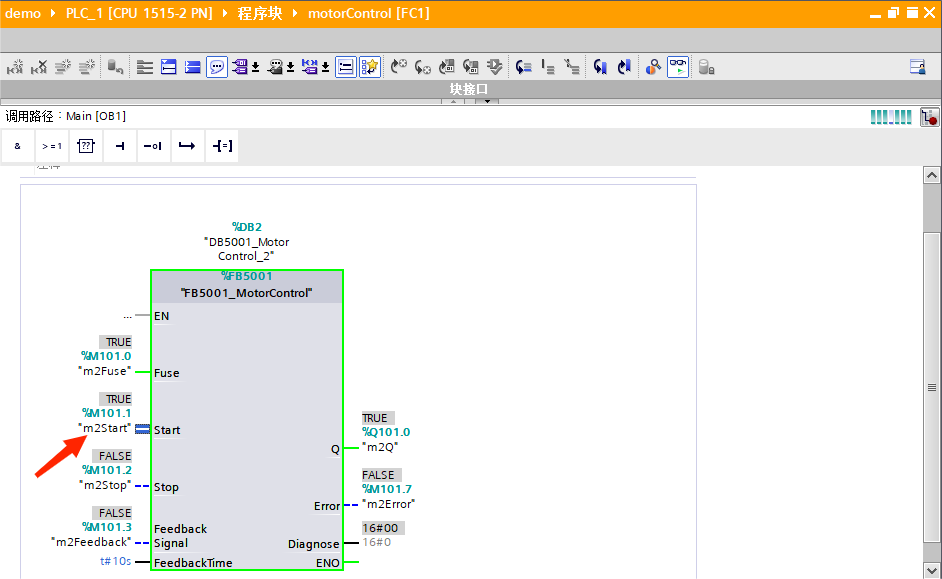Insert an AND box from favorites
The height and width of the screenshot is (579, 942).
point(17,146)
